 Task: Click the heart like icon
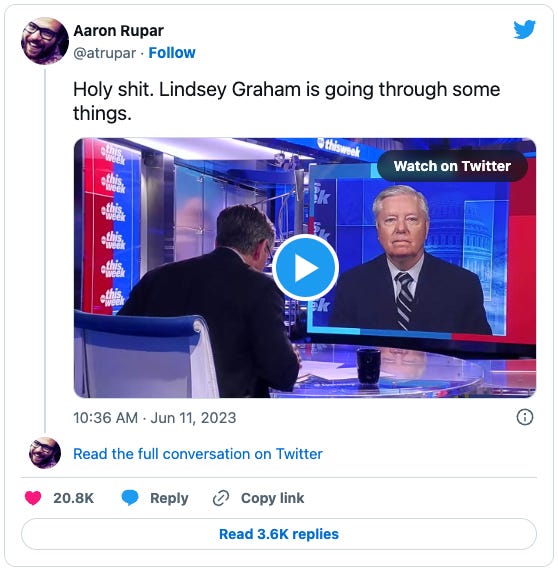33,498
